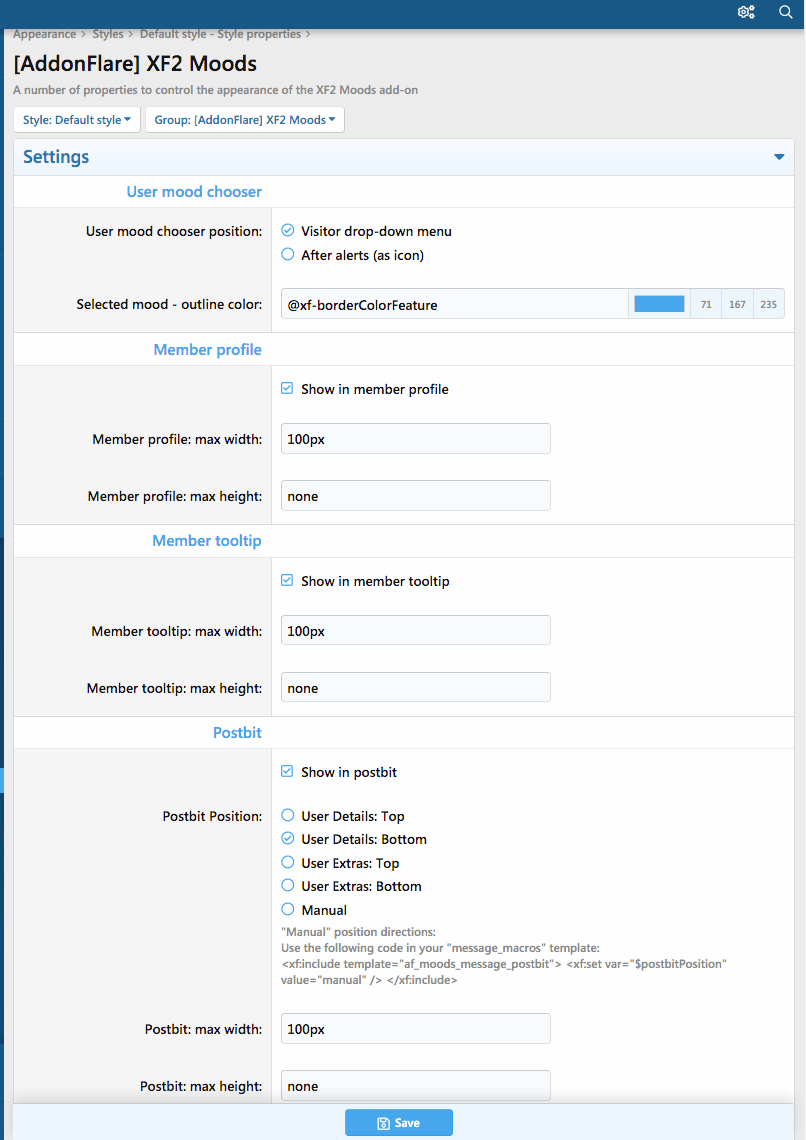Click the Save button
The height and width of the screenshot is (1140, 806).
[398, 1123]
